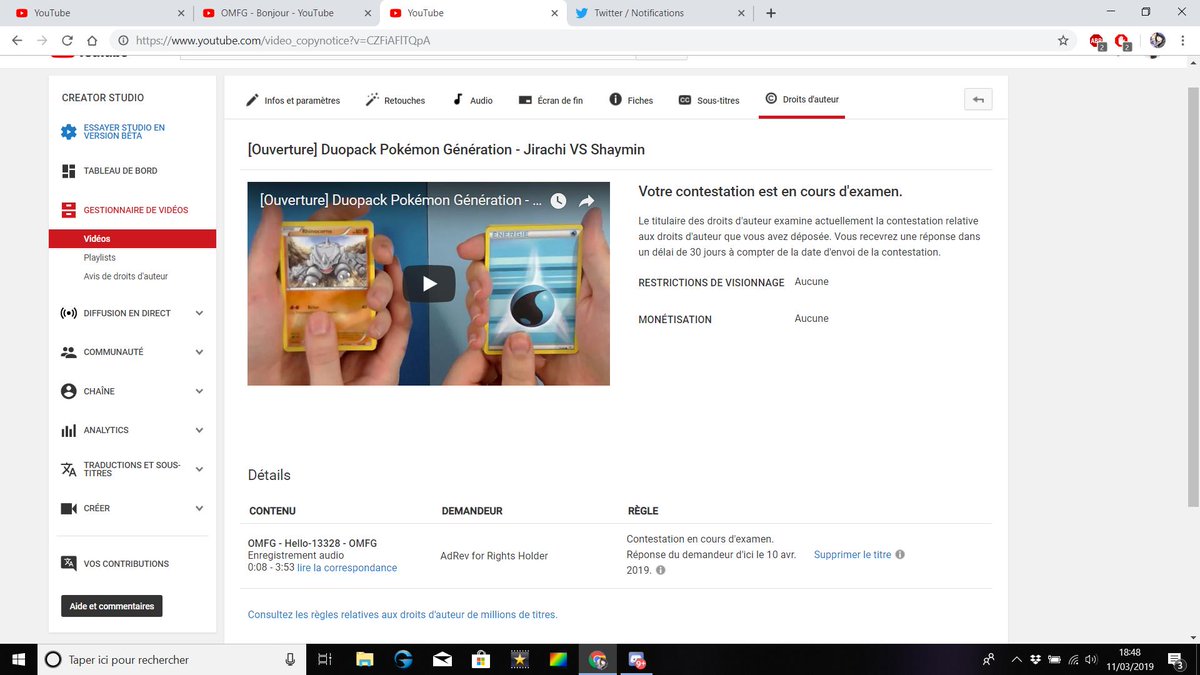
Task: Open the Sous-titres tab
Action: (709, 100)
